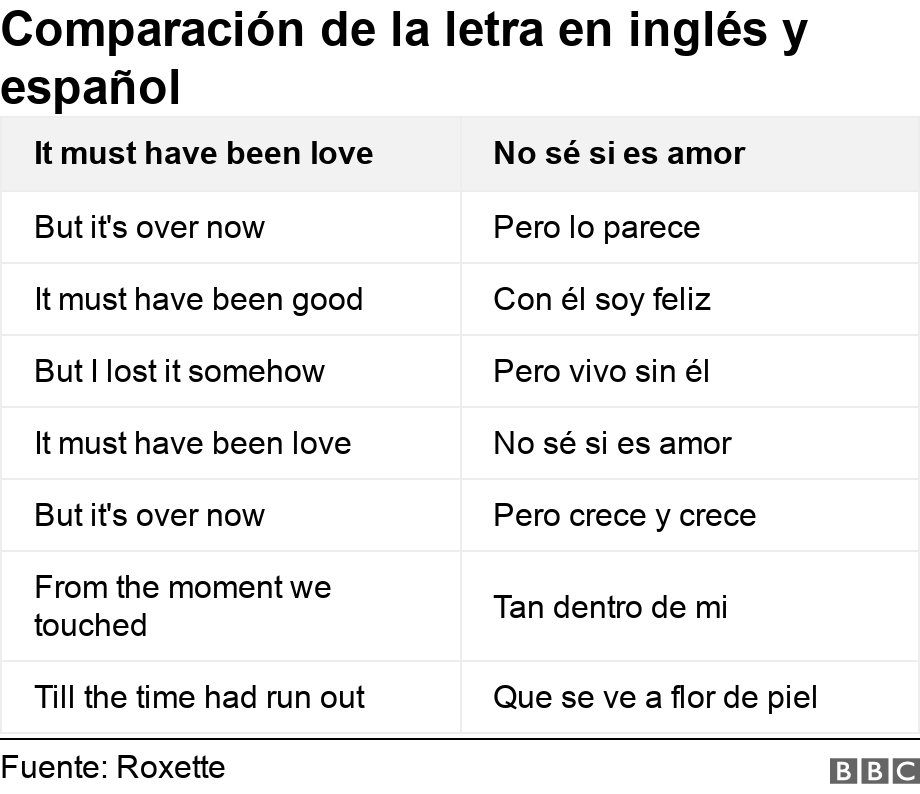Screen dimensions: 920x794
Task: Click the 'Que se ve a flor de piel' cell
Action: (690, 697)
